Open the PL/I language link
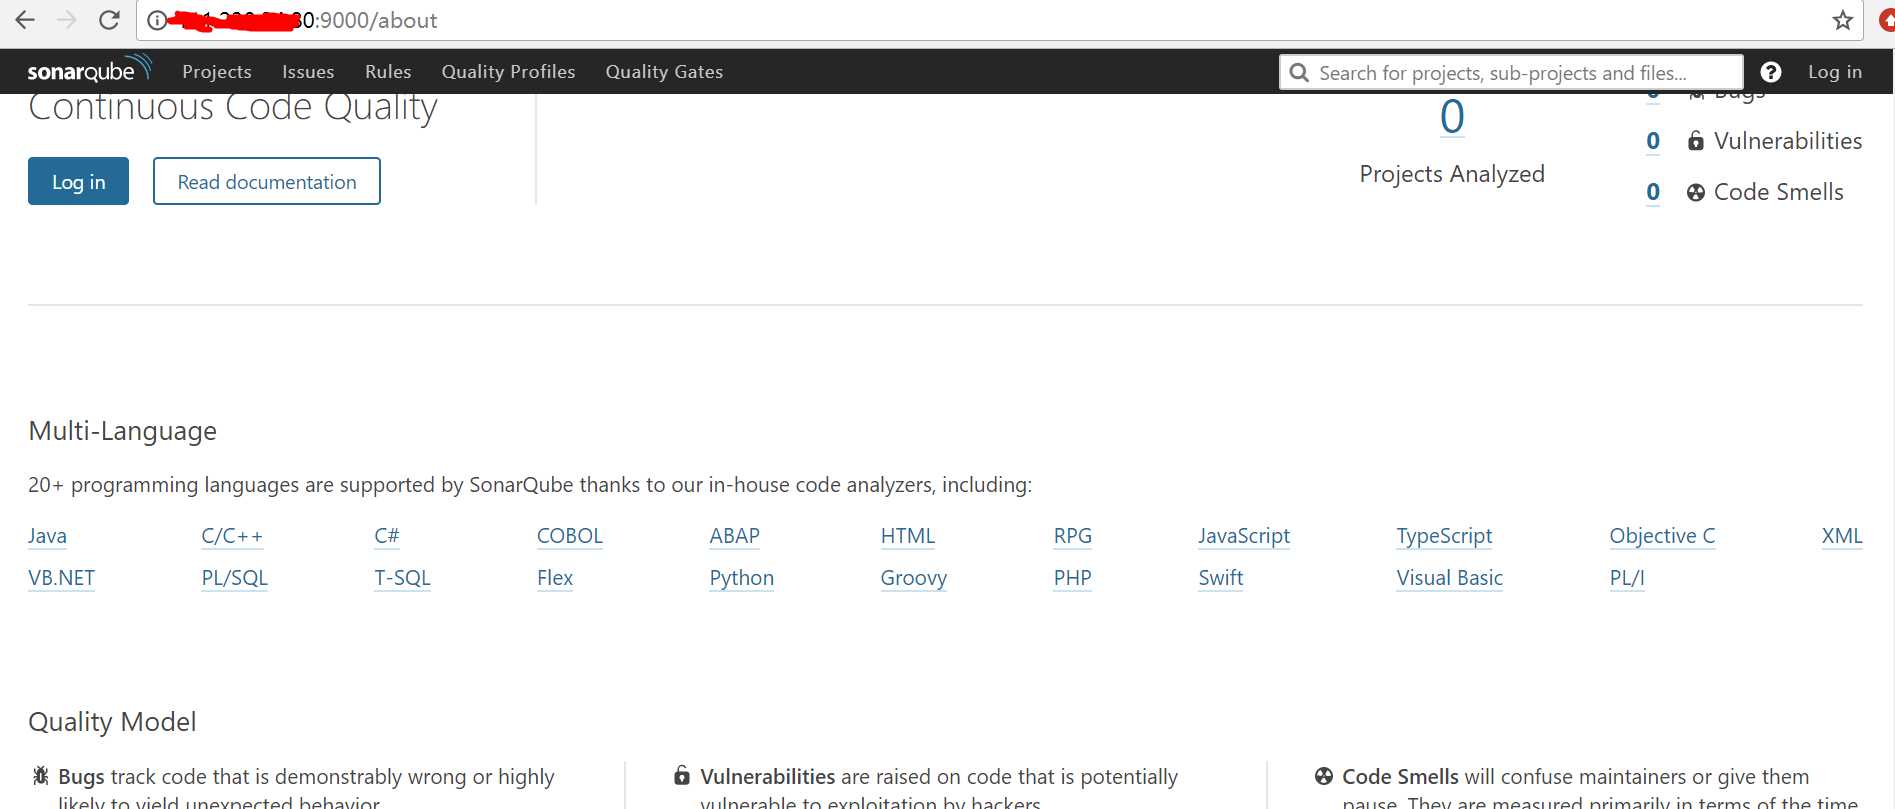This screenshot has width=1895, height=809. tap(1626, 578)
